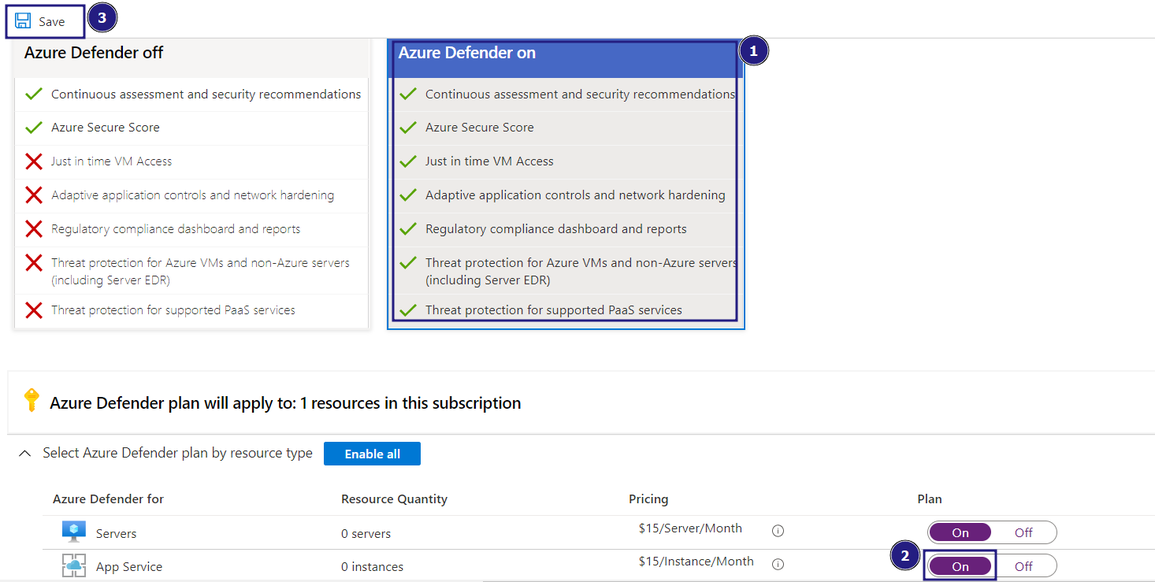Select the Azure Defender off plan card

pyautogui.click(x=192, y=183)
